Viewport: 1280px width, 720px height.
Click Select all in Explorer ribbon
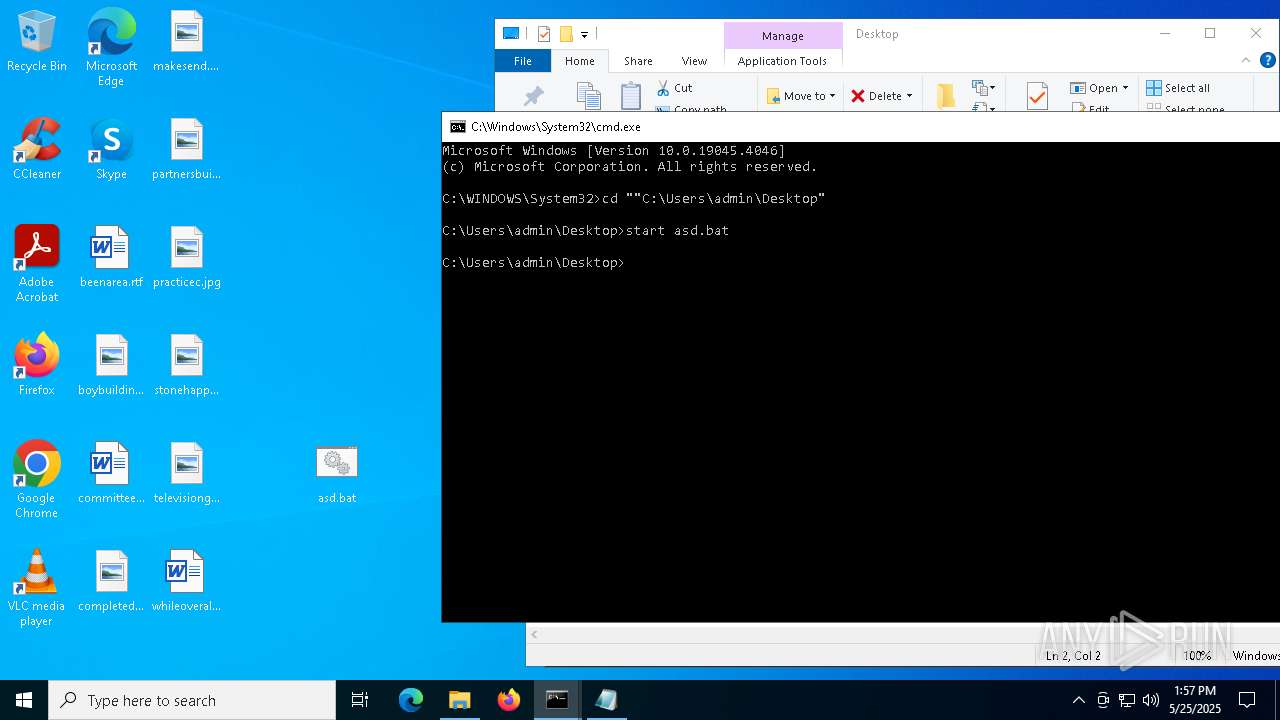point(1178,88)
